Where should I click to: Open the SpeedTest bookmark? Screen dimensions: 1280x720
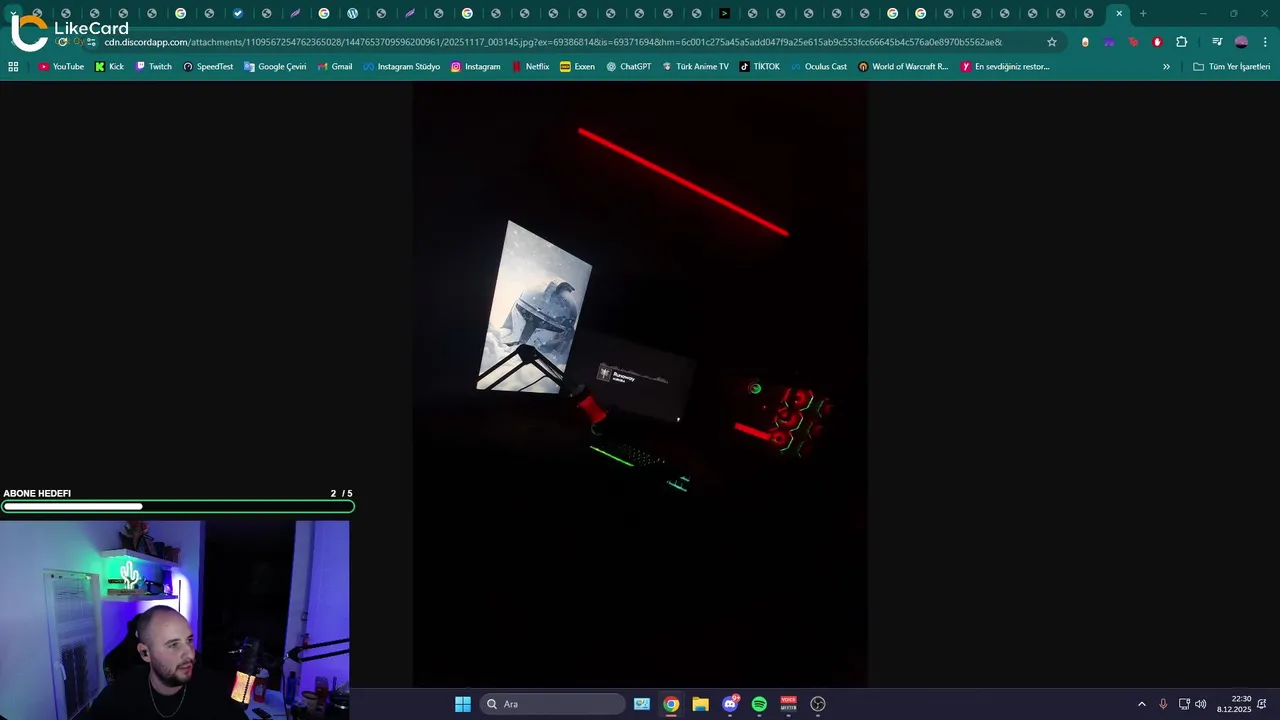(208, 67)
